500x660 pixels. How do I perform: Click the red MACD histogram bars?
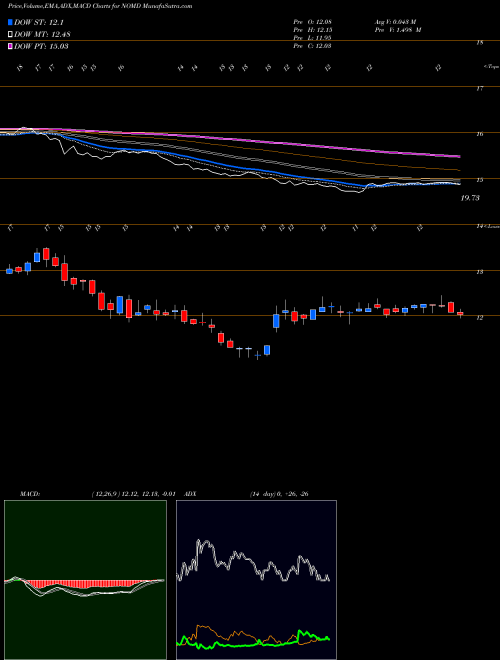click(83, 585)
